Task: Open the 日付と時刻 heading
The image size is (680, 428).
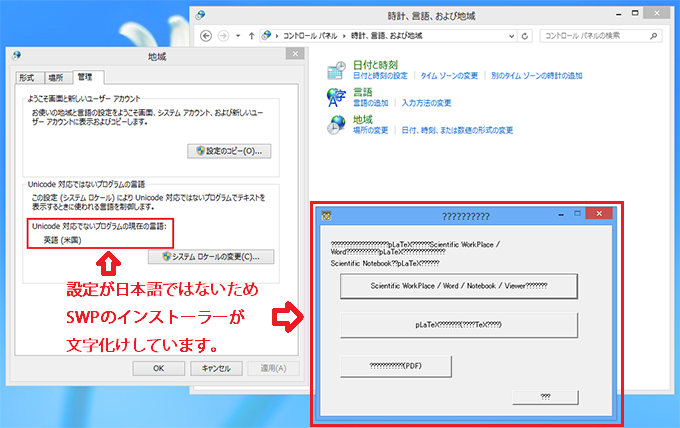Action: (x=375, y=65)
